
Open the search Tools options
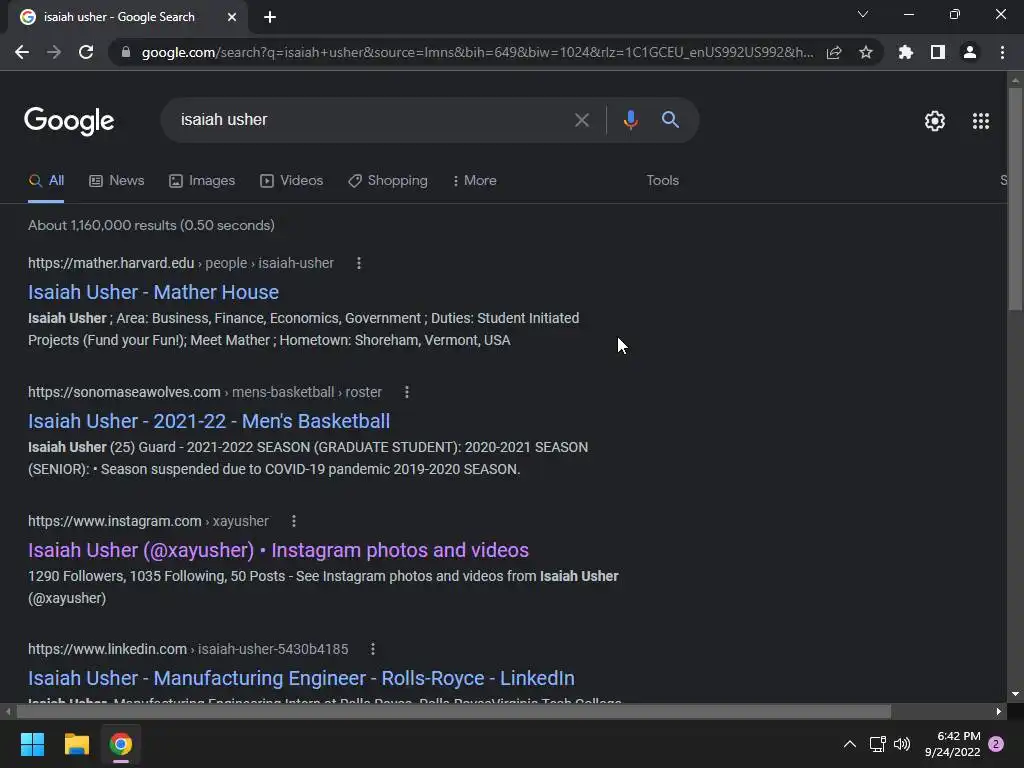[x=662, y=180]
